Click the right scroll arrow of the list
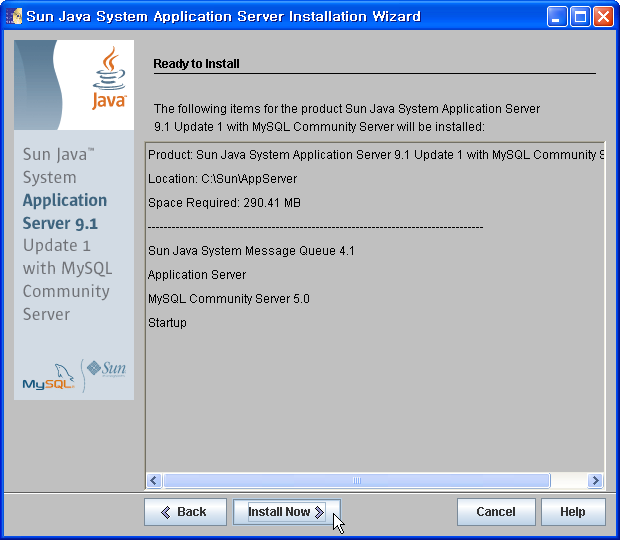The image size is (620, 540). (x=595, y=481)
